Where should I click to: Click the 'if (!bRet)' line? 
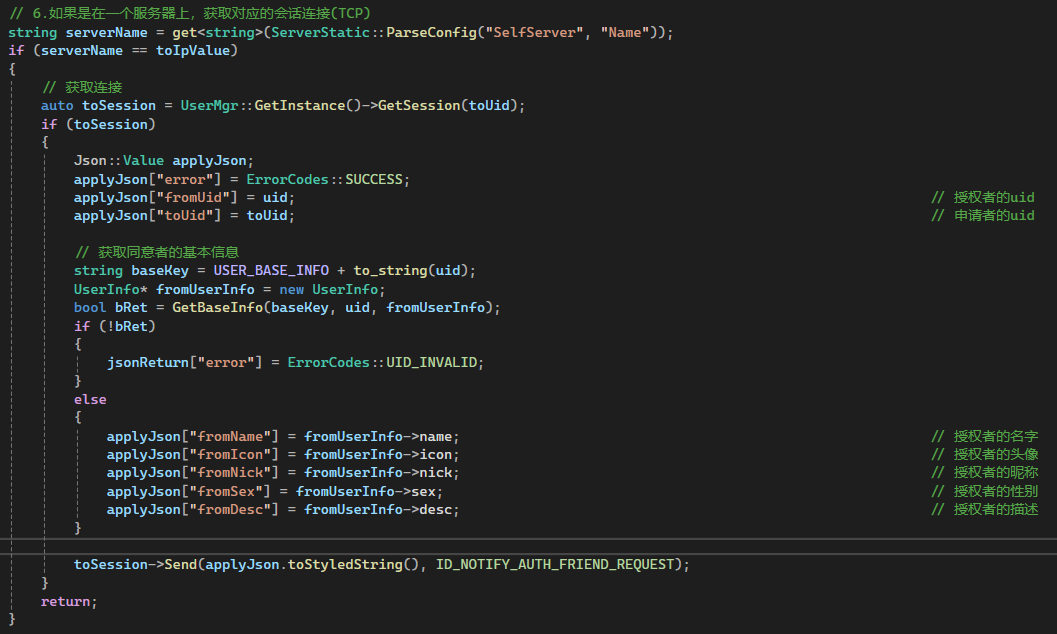[x=115, y=326]
